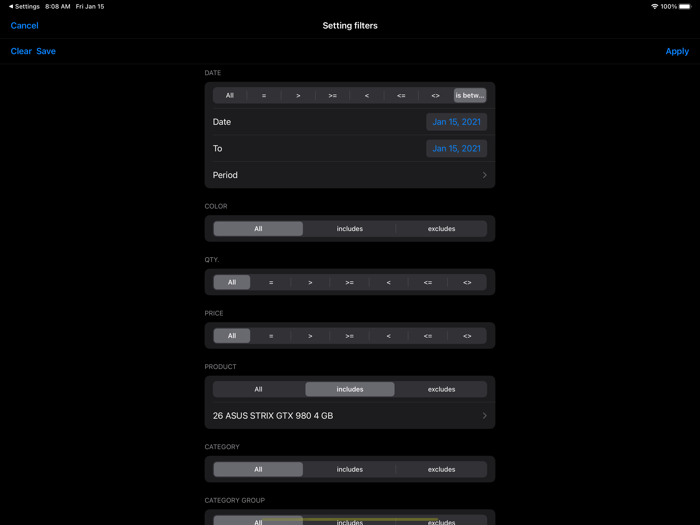Image resolution: width=700 pixels, height=525 pixels.
Task: Set Category filter to excludes
Action: coord(441,469)
